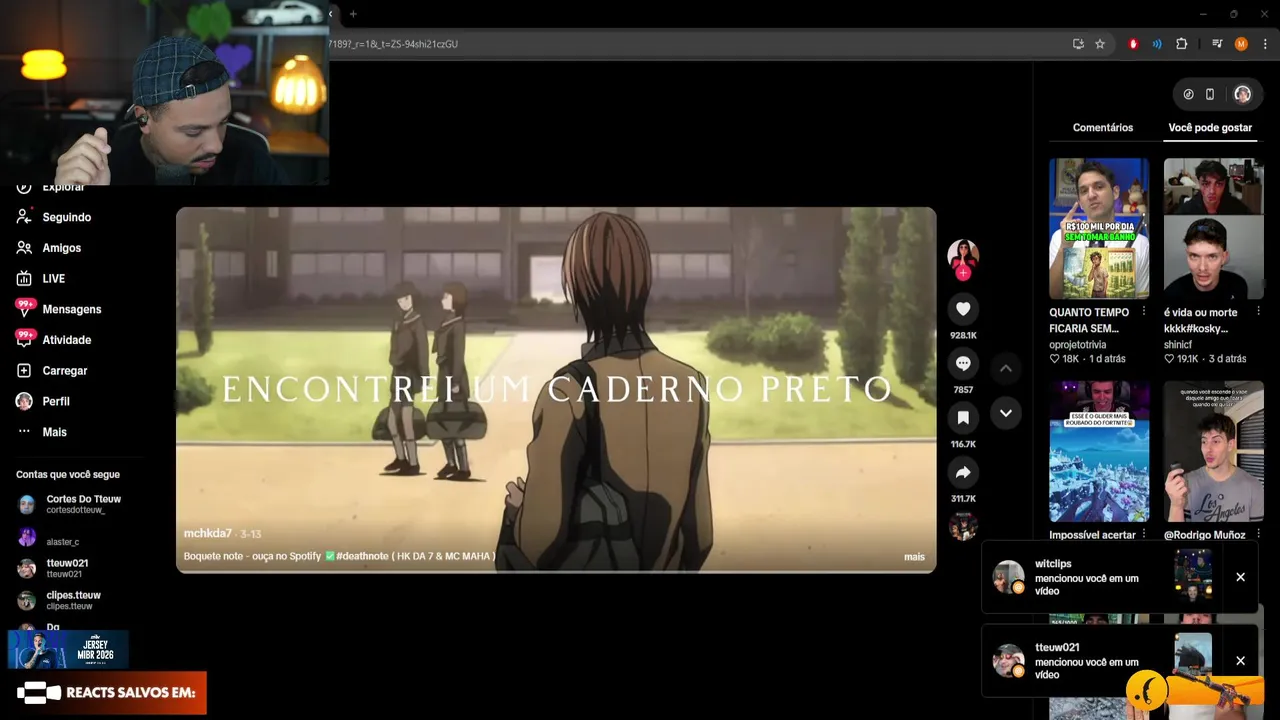This screenshot has height=720, width=1280.
Task: Open the video creator's avatar
Action: tap(963, 255)
